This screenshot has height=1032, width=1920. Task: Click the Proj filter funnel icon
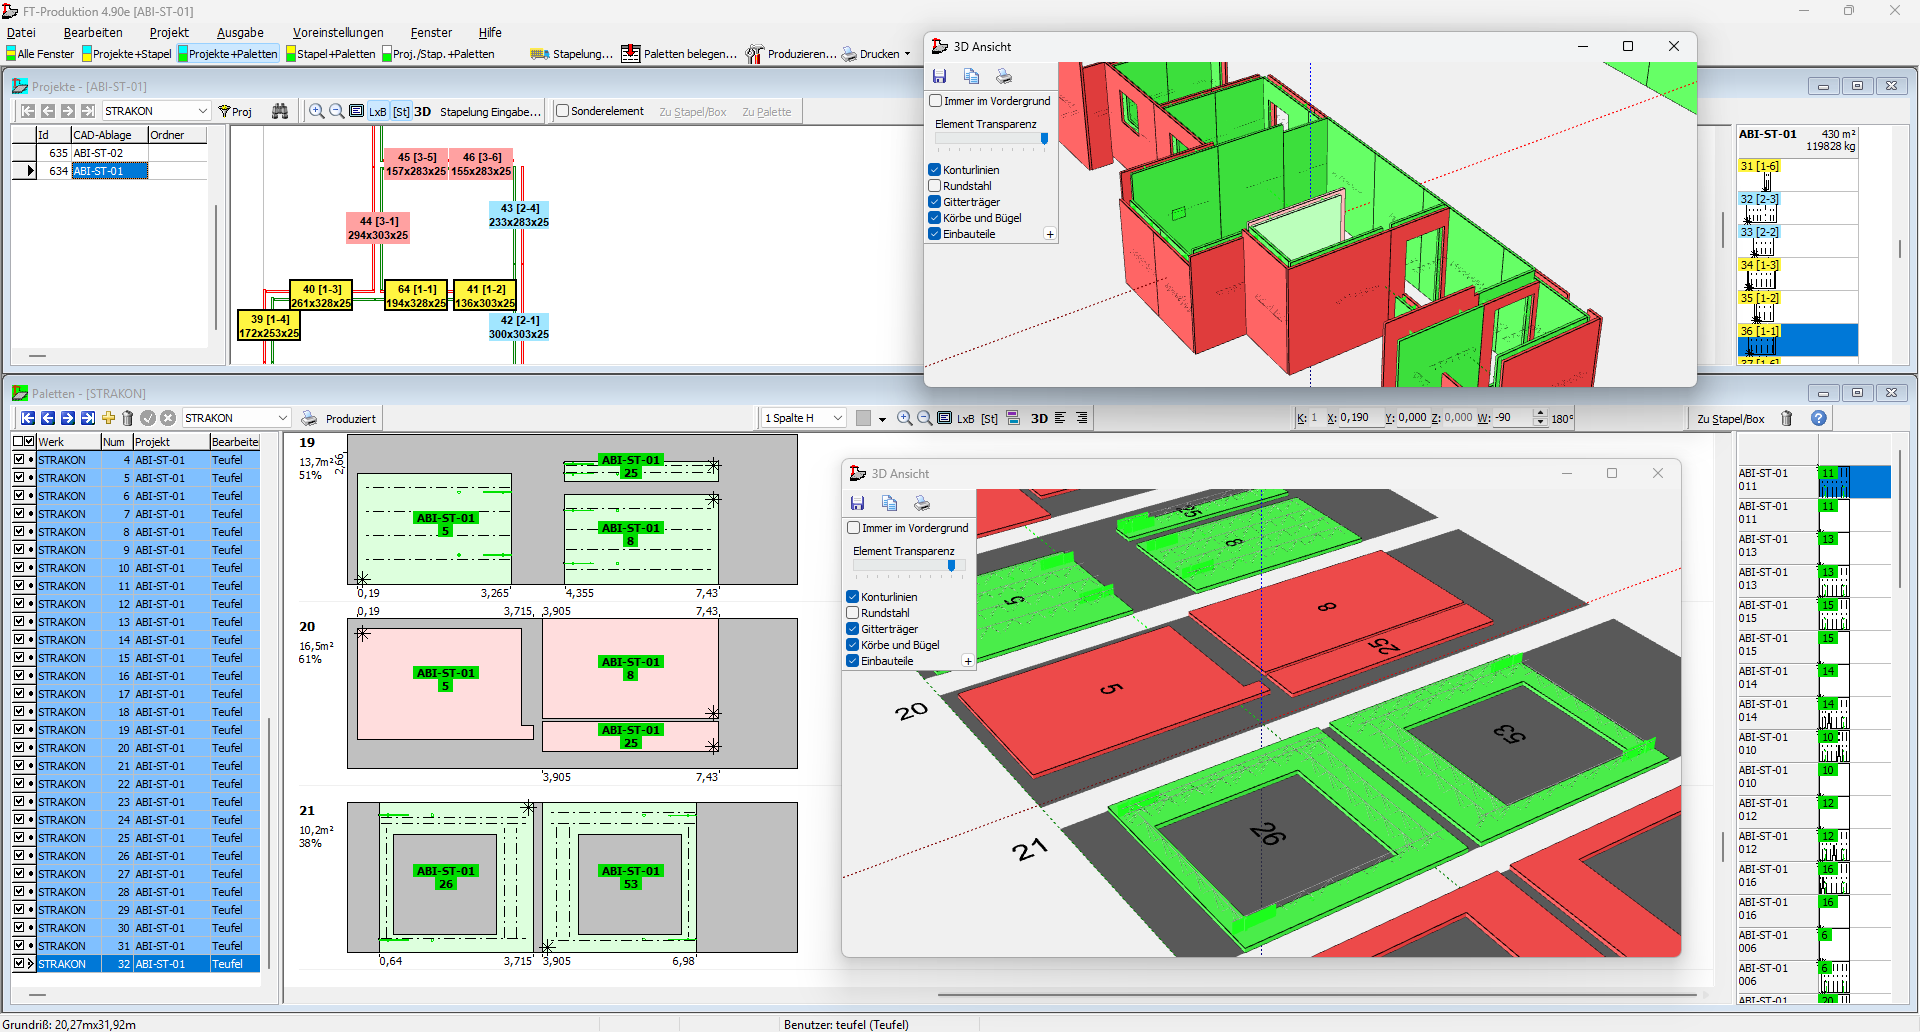coord(224,111)
